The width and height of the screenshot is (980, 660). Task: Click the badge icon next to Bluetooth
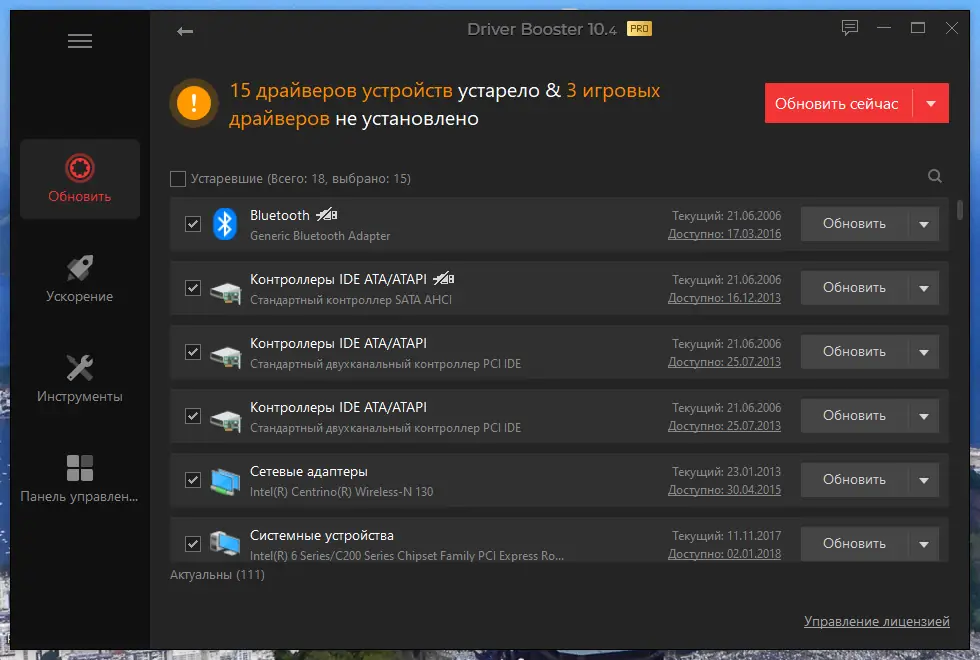[327, 215]
